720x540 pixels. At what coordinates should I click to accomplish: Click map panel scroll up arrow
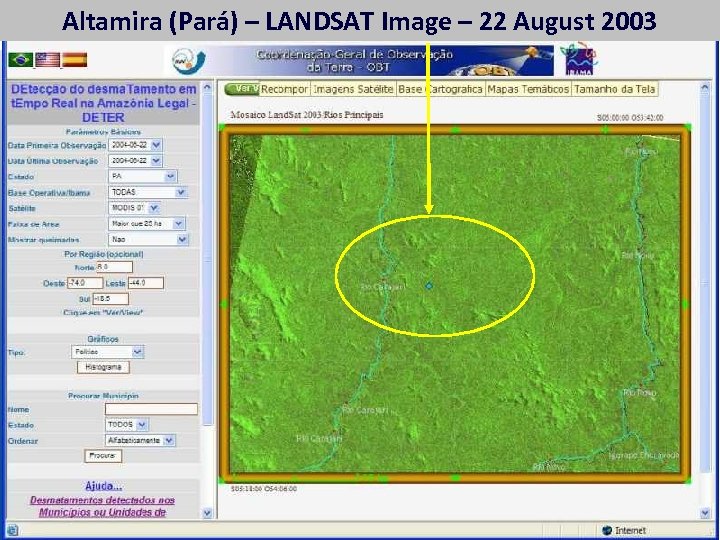pyautogui.click(x=705, y=87)
